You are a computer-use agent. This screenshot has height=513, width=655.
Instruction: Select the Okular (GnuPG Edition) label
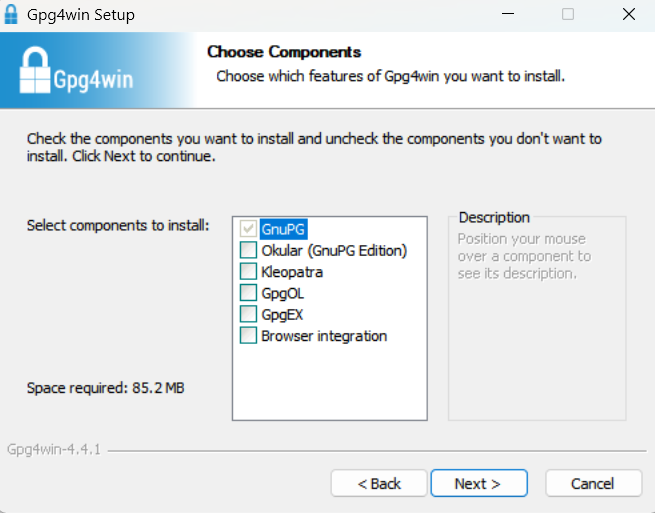334,250
